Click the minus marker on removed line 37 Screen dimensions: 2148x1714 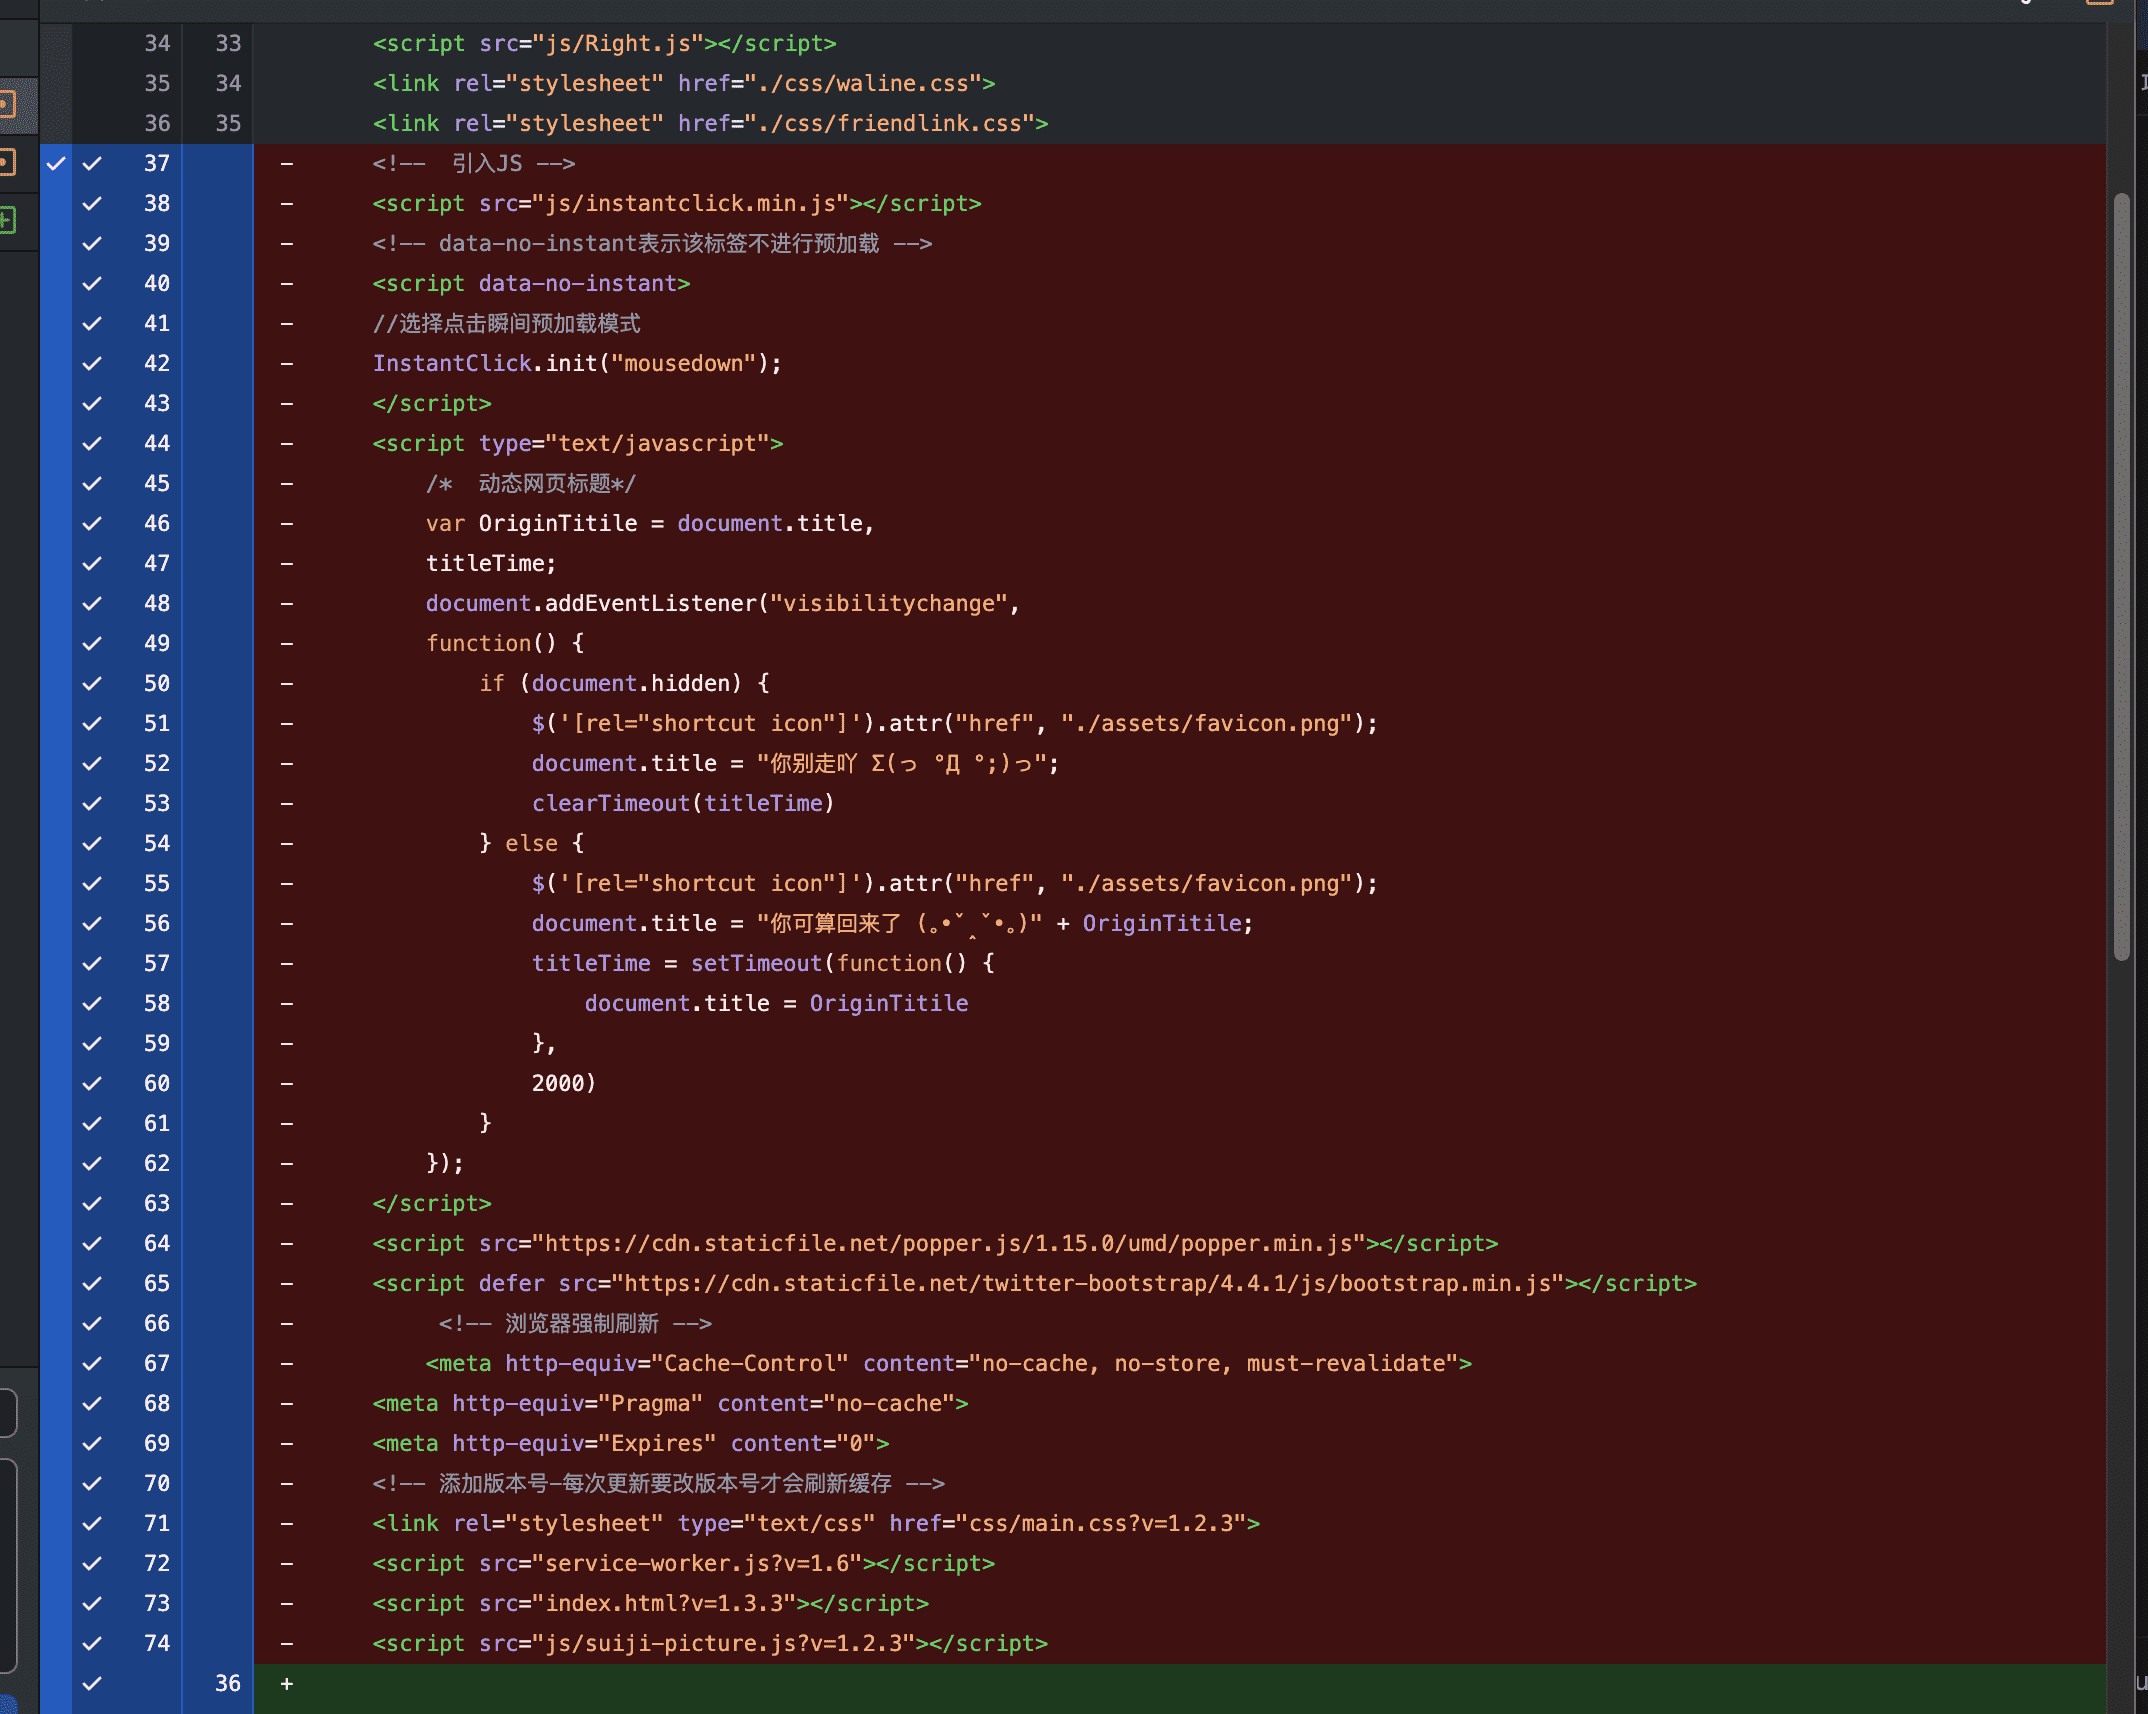[287, 163]
